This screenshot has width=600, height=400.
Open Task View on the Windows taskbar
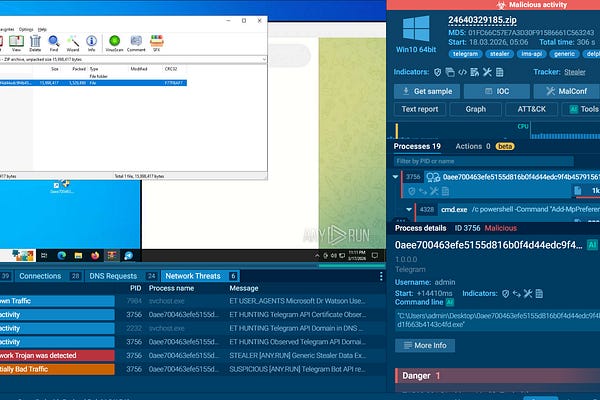tap(44, 256)
